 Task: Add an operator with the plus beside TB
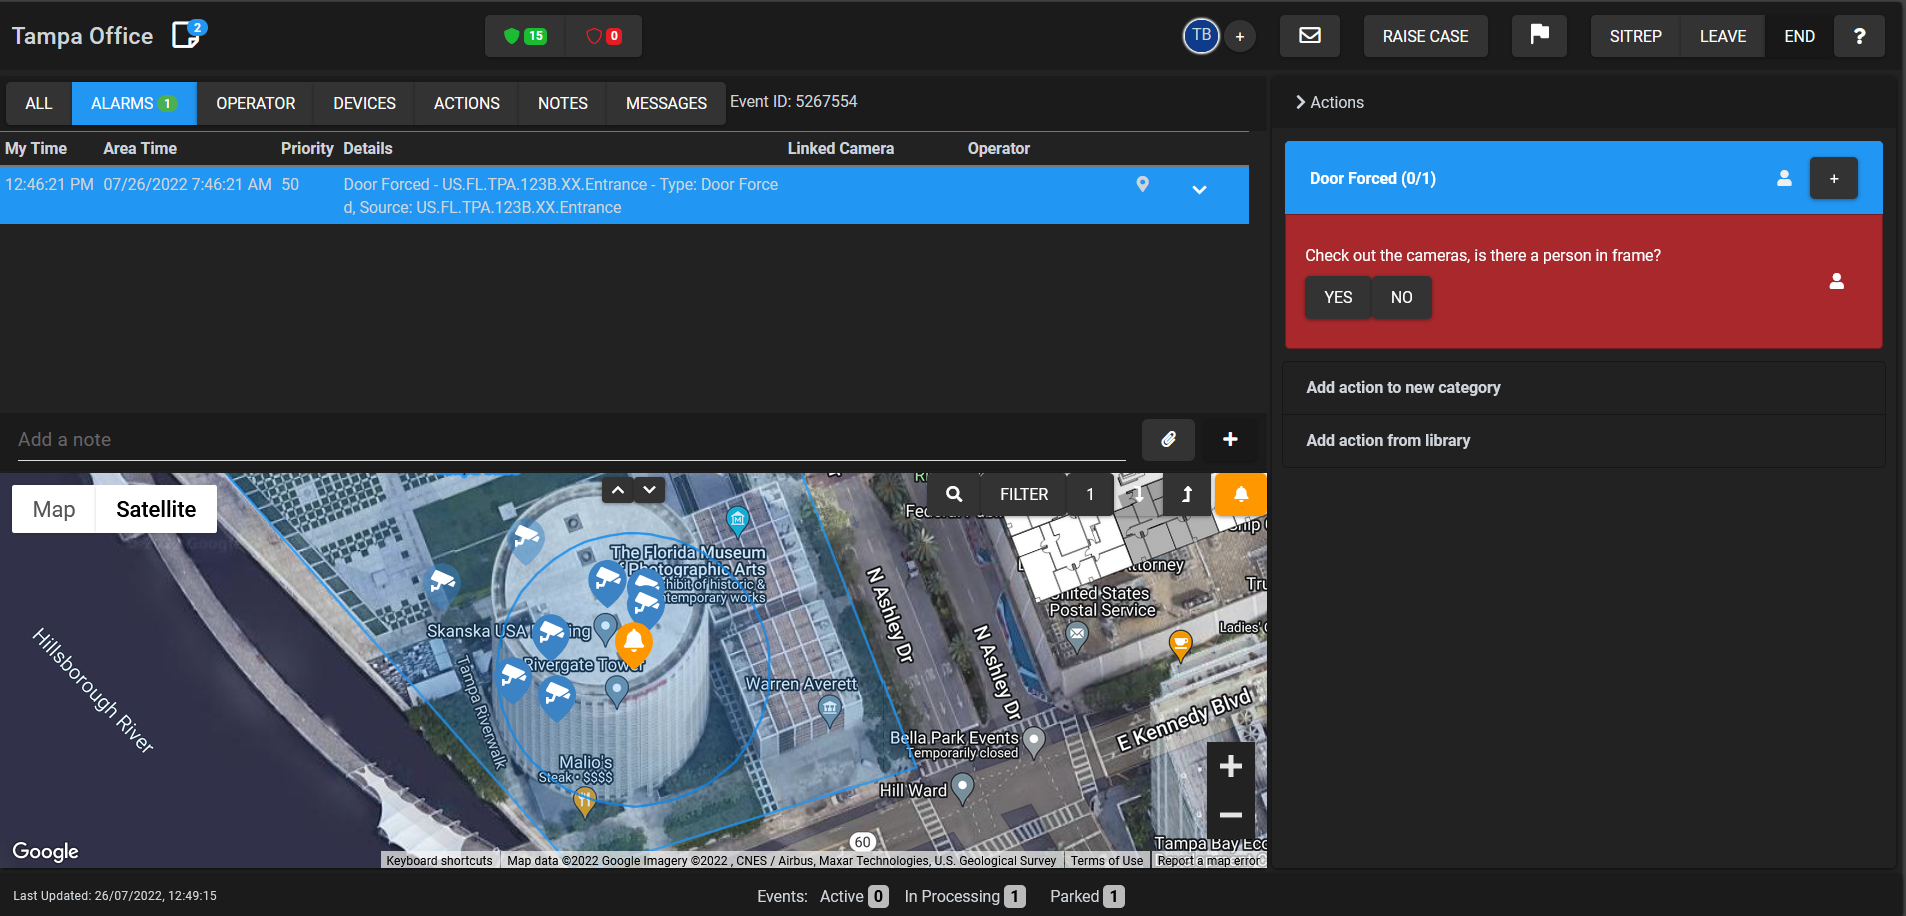(x=1240, y=37)
